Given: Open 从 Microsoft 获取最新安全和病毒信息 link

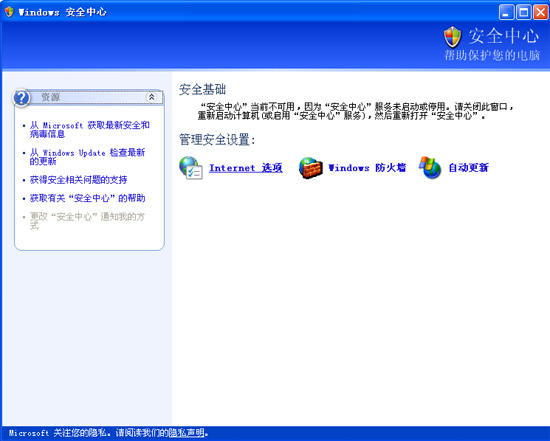Looking at the screenshot, I should [90, 129].
